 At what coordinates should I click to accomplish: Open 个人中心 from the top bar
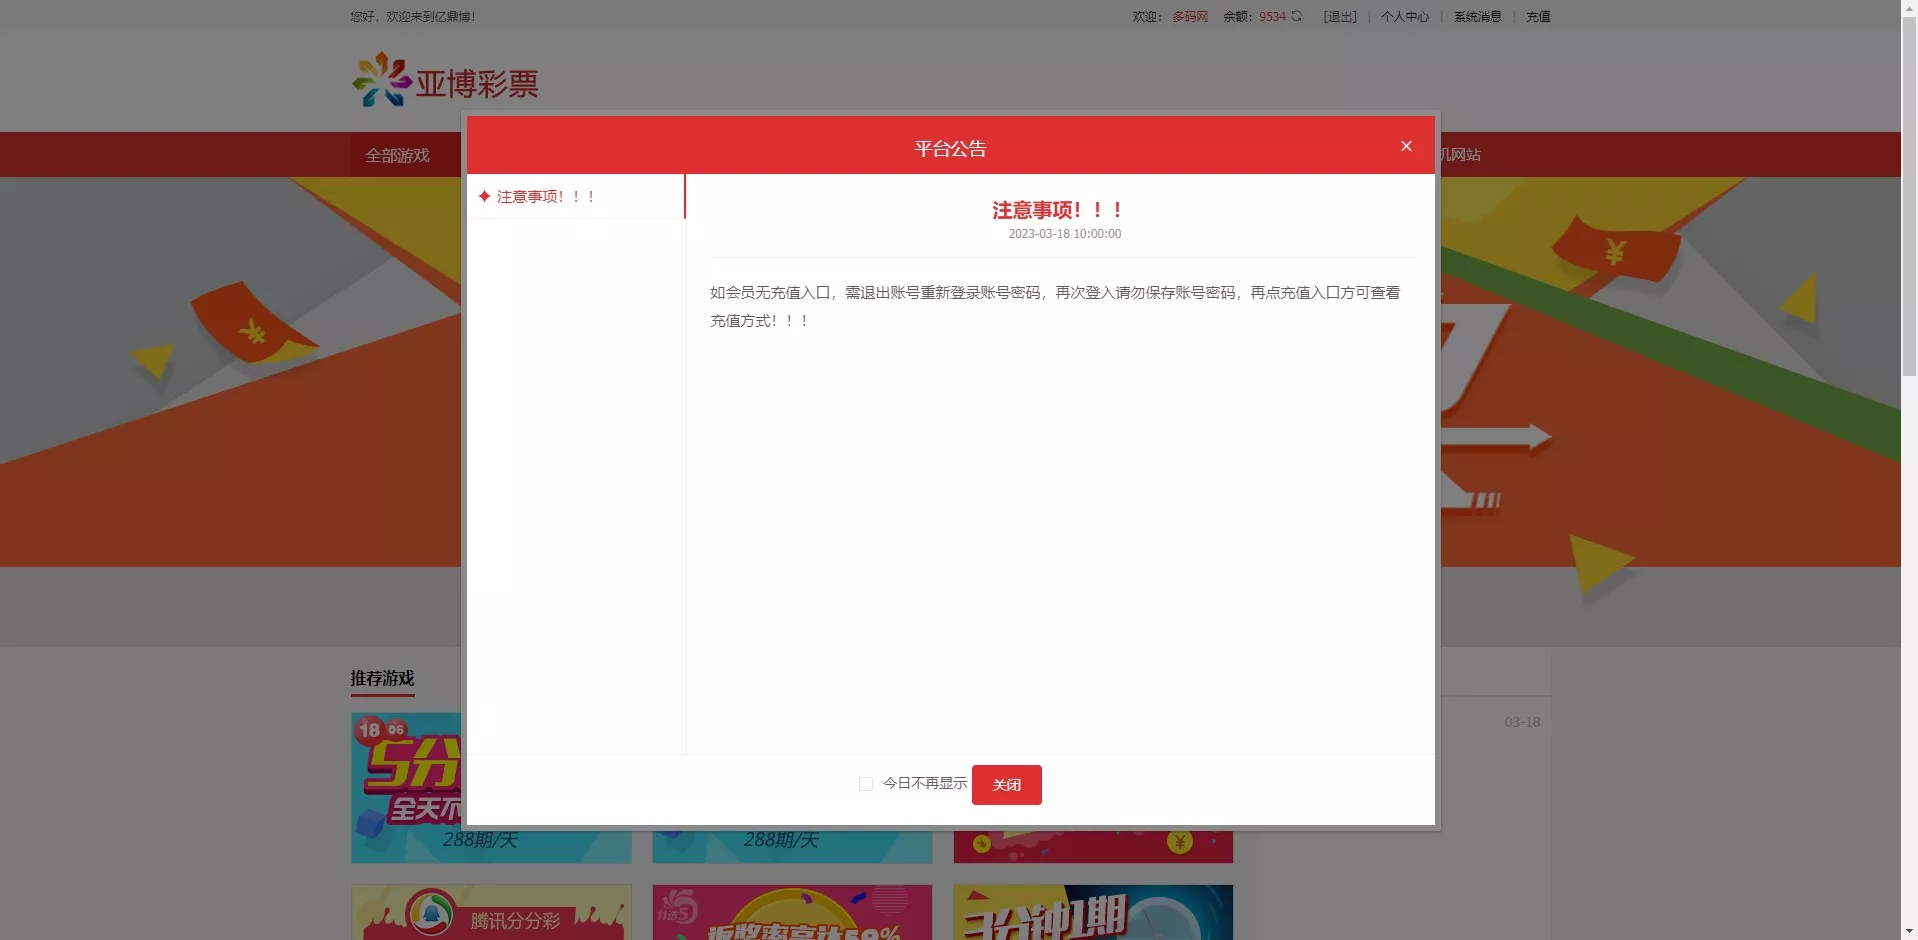[1404, 16]
